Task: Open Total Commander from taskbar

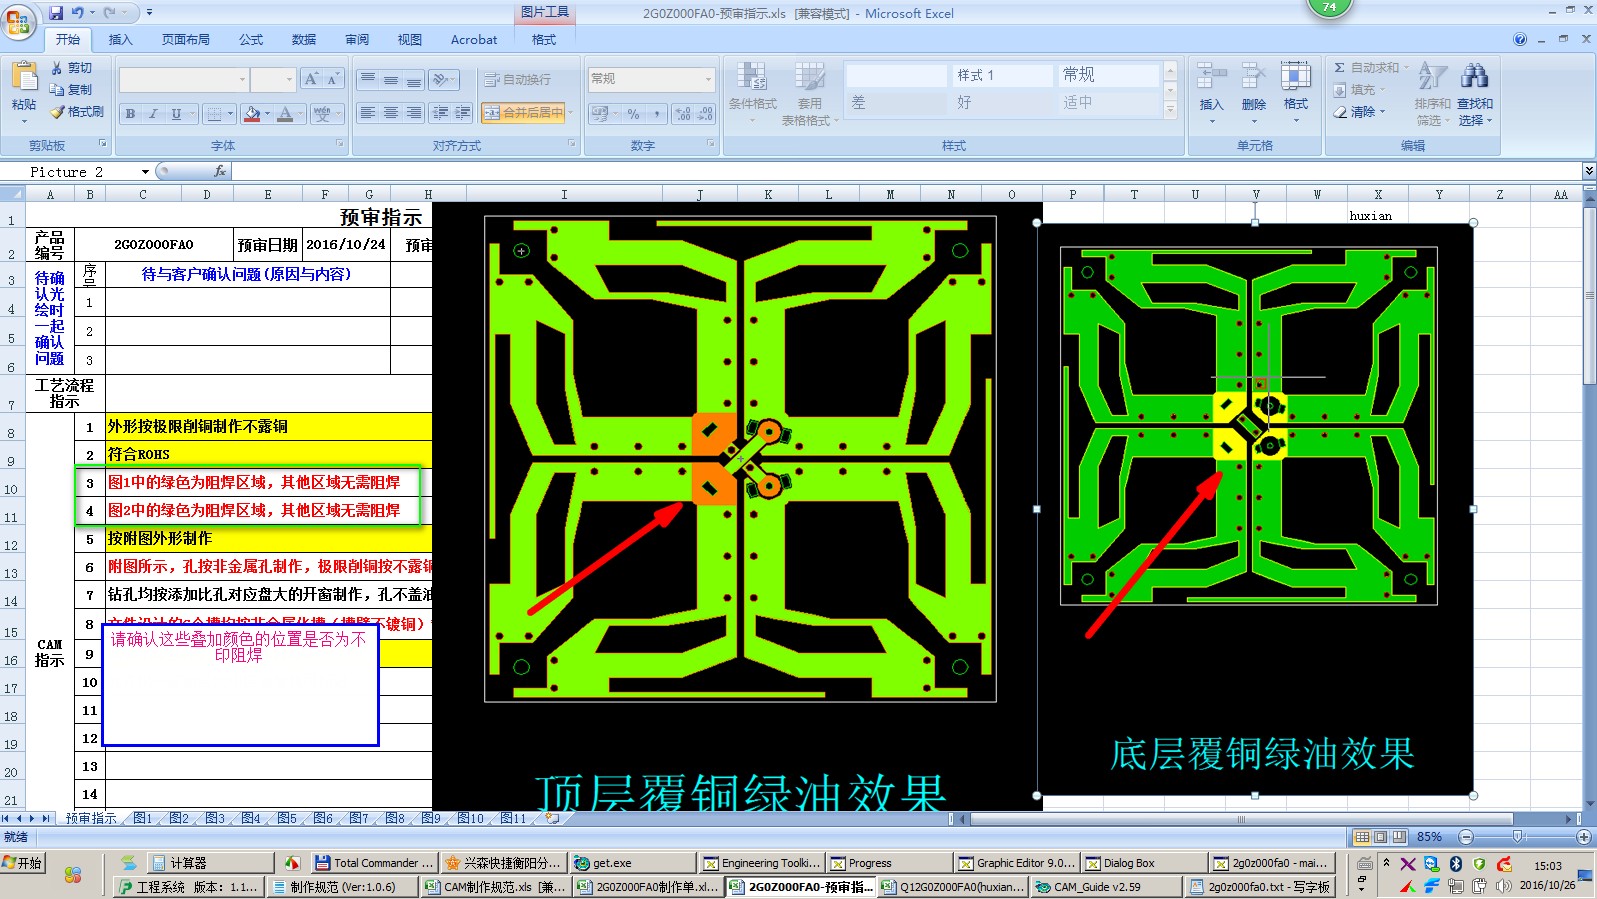Action: point(374,863)
